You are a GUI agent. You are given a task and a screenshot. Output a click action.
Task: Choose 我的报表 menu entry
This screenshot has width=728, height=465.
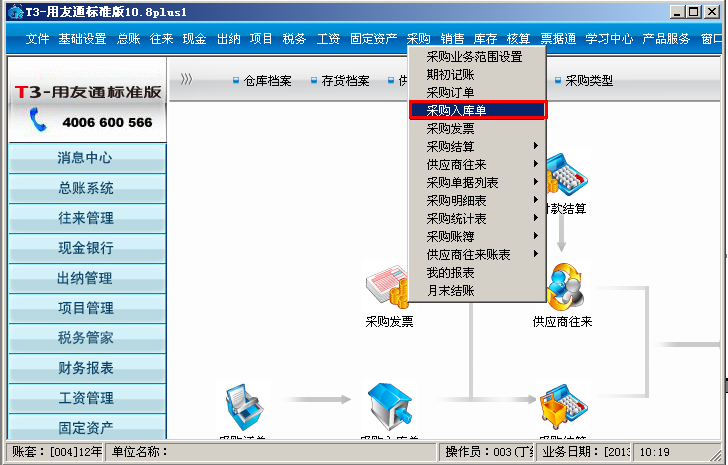tap(477, 272)
